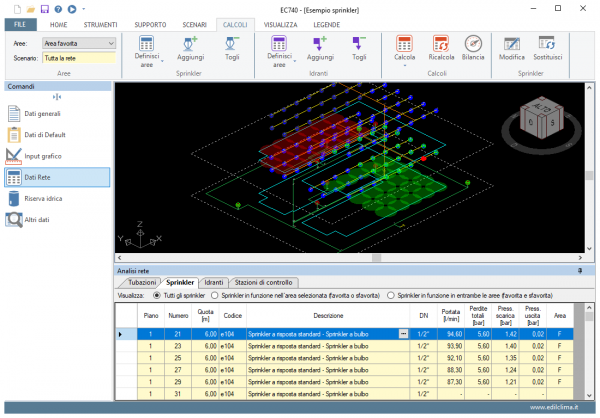Switch to the STRUMENTI ribbon tab
600x418 pixels.
[x=101, y=24]
